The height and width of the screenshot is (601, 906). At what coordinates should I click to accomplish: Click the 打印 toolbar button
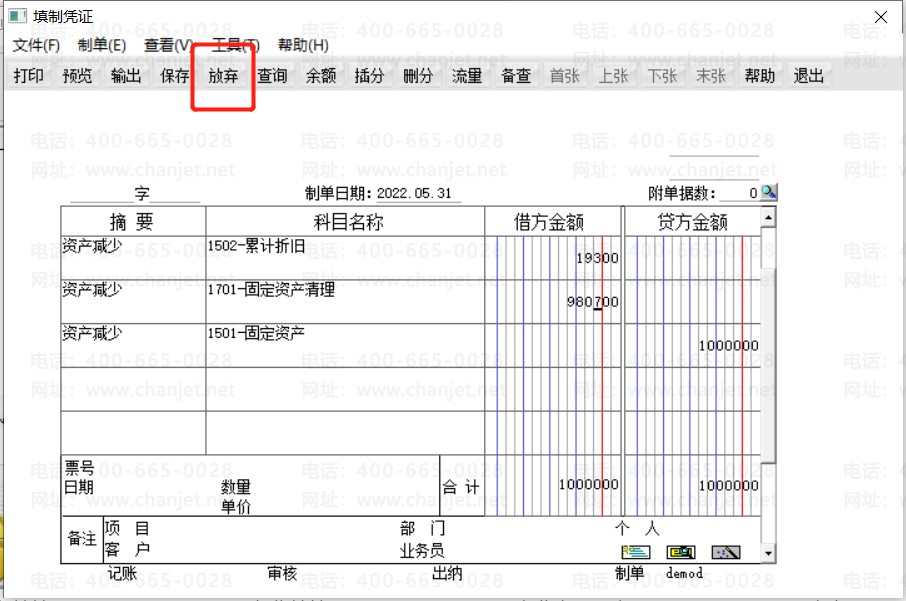(29, 76)
